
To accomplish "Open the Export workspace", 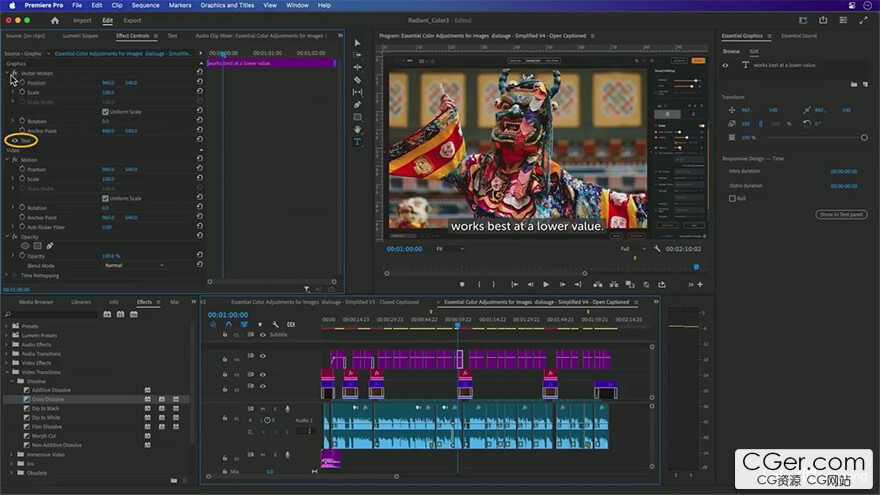I will click(132, 20).
